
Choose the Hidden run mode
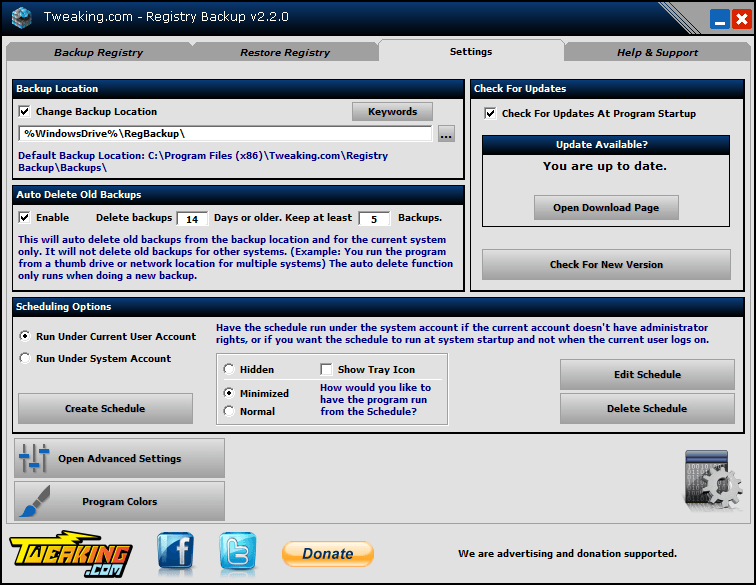pyautogui.click(x=229, y=369)
